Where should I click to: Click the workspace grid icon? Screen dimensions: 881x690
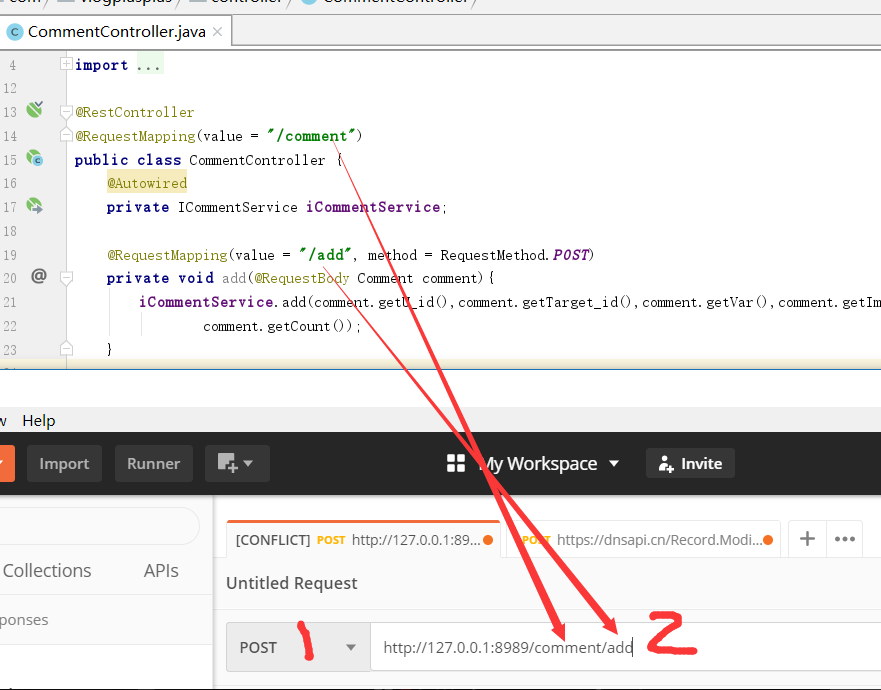click(456, 464)
